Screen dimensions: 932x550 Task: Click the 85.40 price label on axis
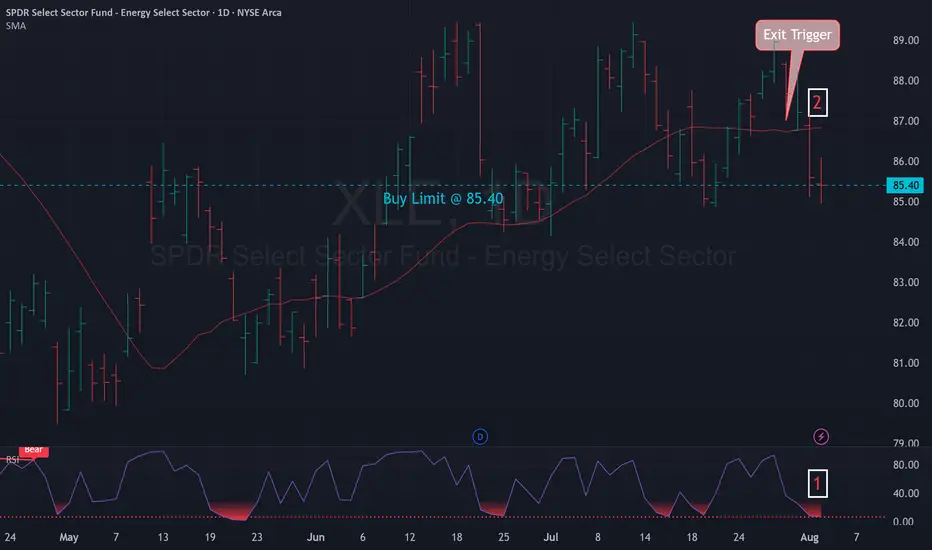905,186
